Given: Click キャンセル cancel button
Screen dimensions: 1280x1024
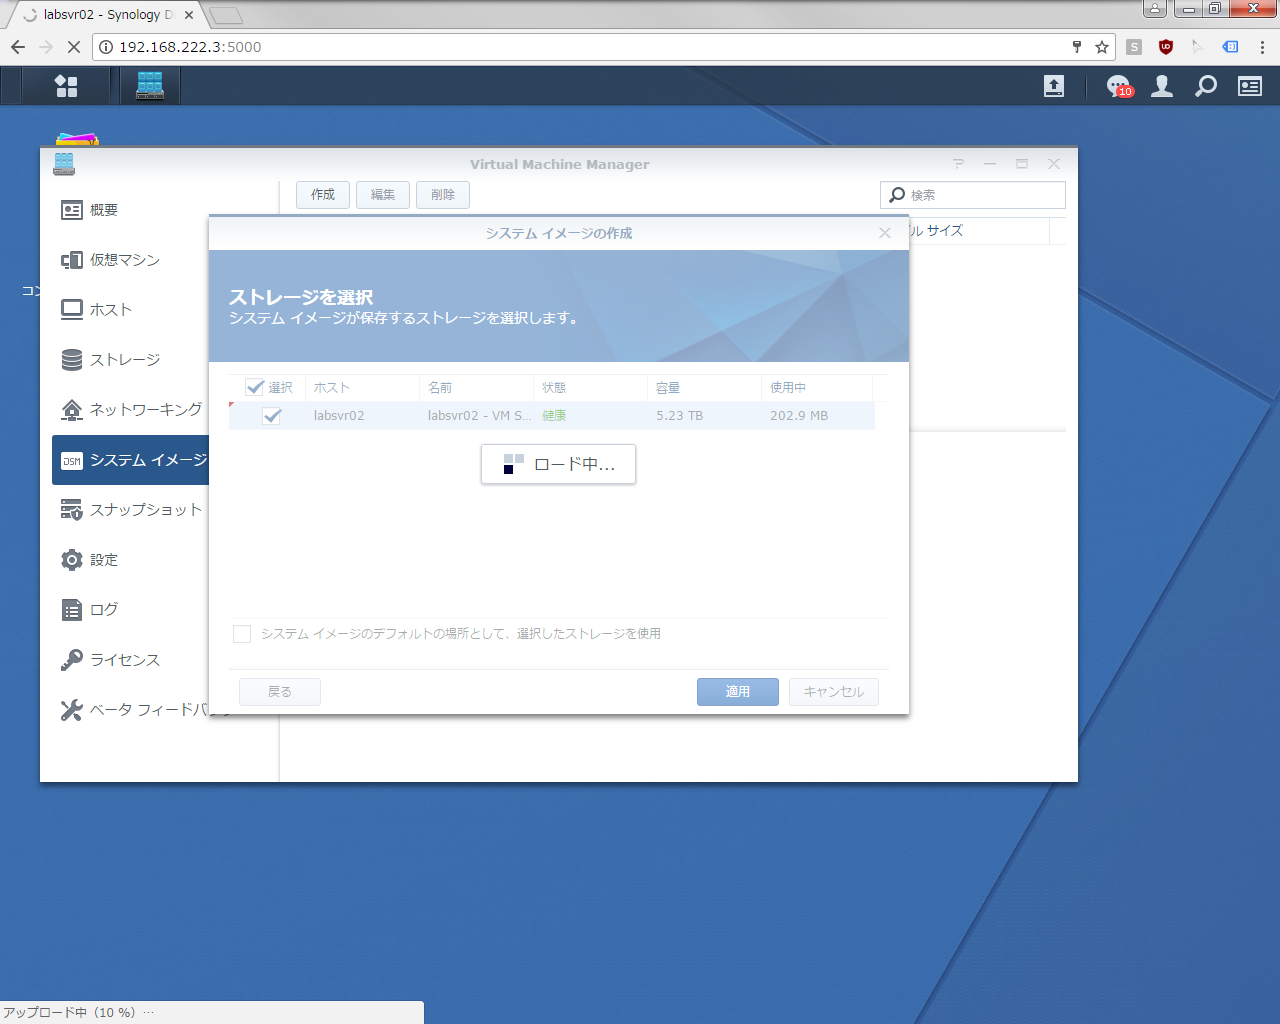Looking at the screenshot, I should (834, 692).
